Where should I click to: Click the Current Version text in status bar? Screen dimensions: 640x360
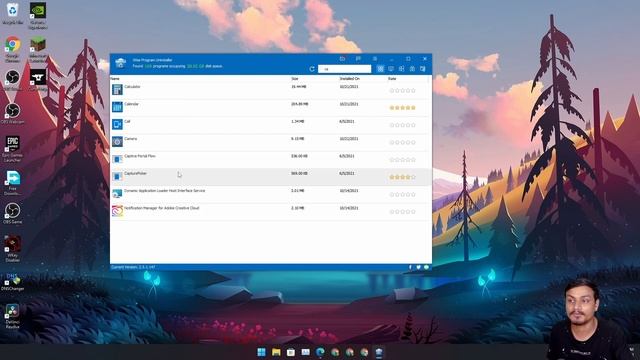pyautogui.click(x=133, y=267)
